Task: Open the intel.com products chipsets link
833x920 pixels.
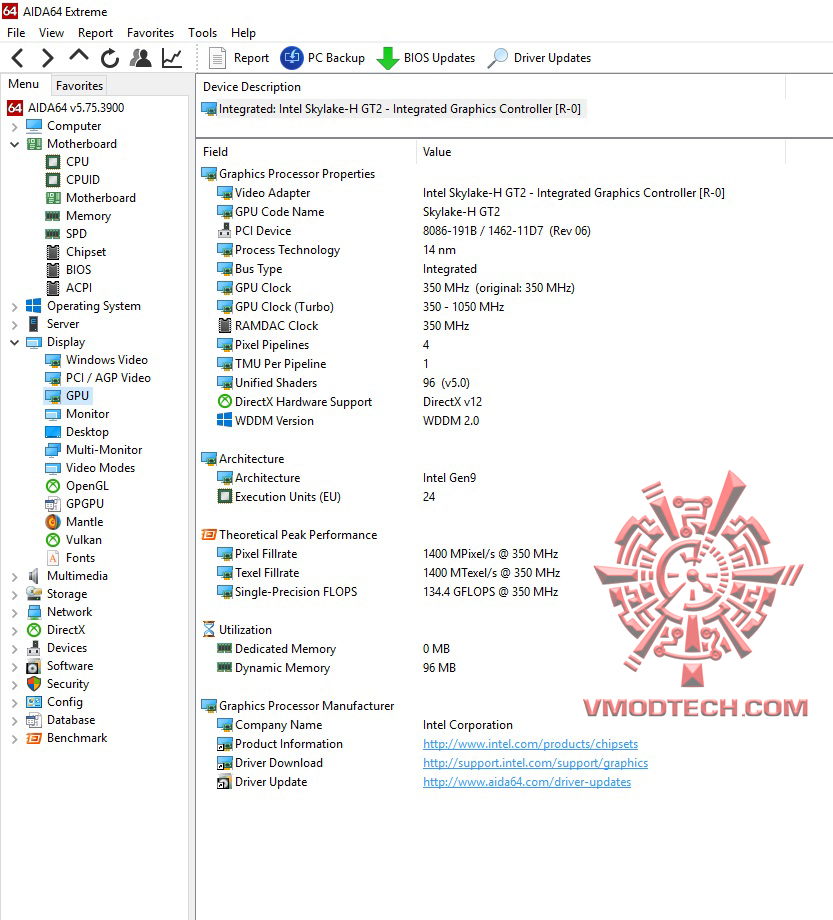Action: [530, 744]
